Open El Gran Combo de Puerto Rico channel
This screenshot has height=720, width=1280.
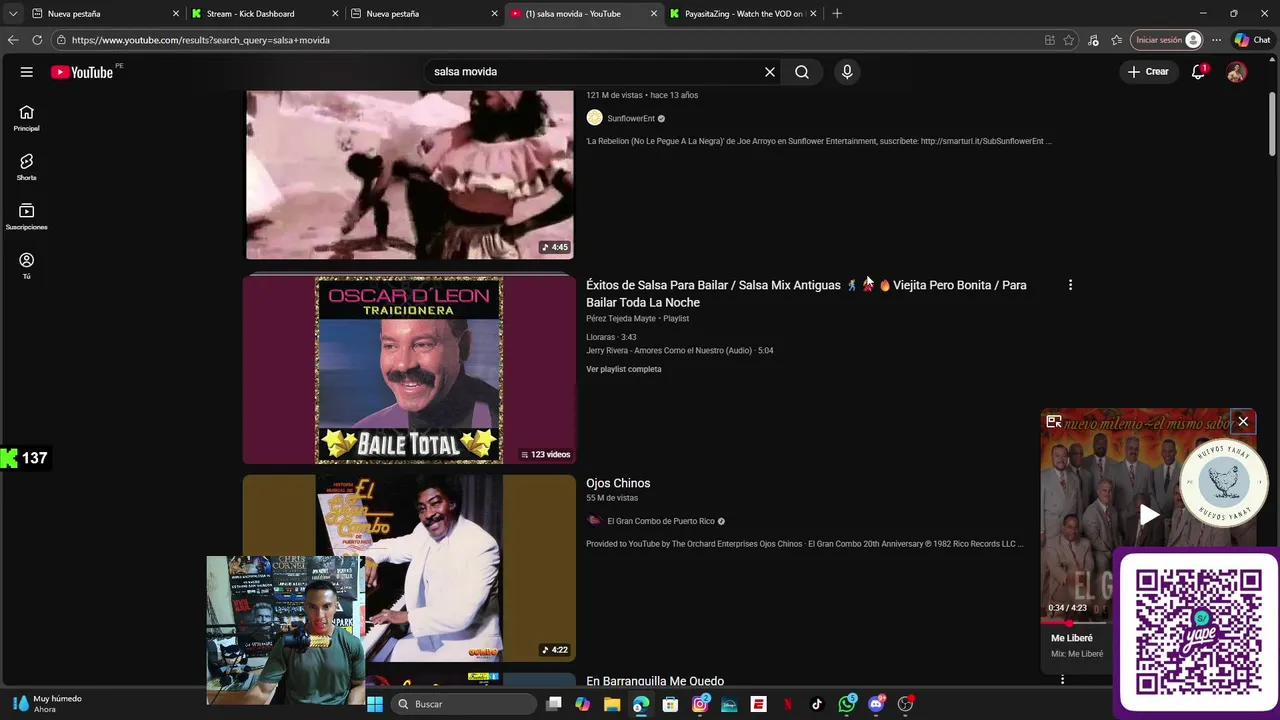point(661,521)
